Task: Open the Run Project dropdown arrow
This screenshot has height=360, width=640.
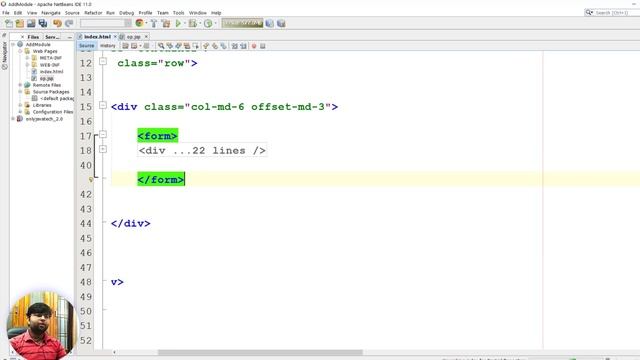Action: pos(184,24)
